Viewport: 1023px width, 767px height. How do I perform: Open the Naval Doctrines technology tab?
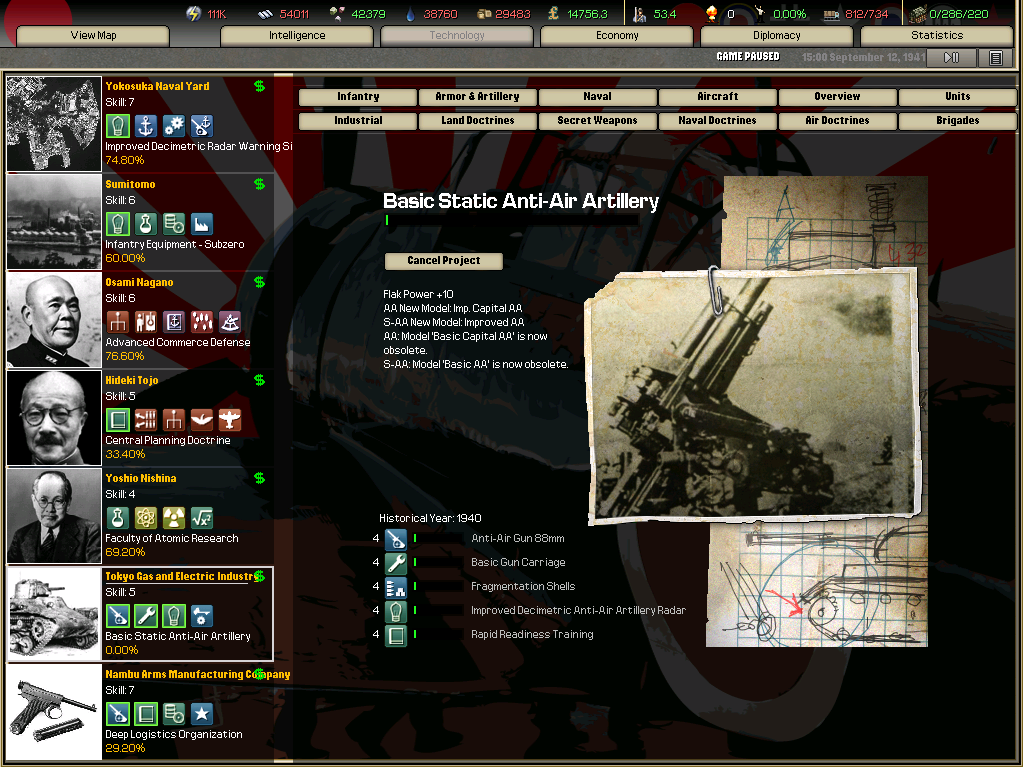pyautogui.click(x=717, y=121)
